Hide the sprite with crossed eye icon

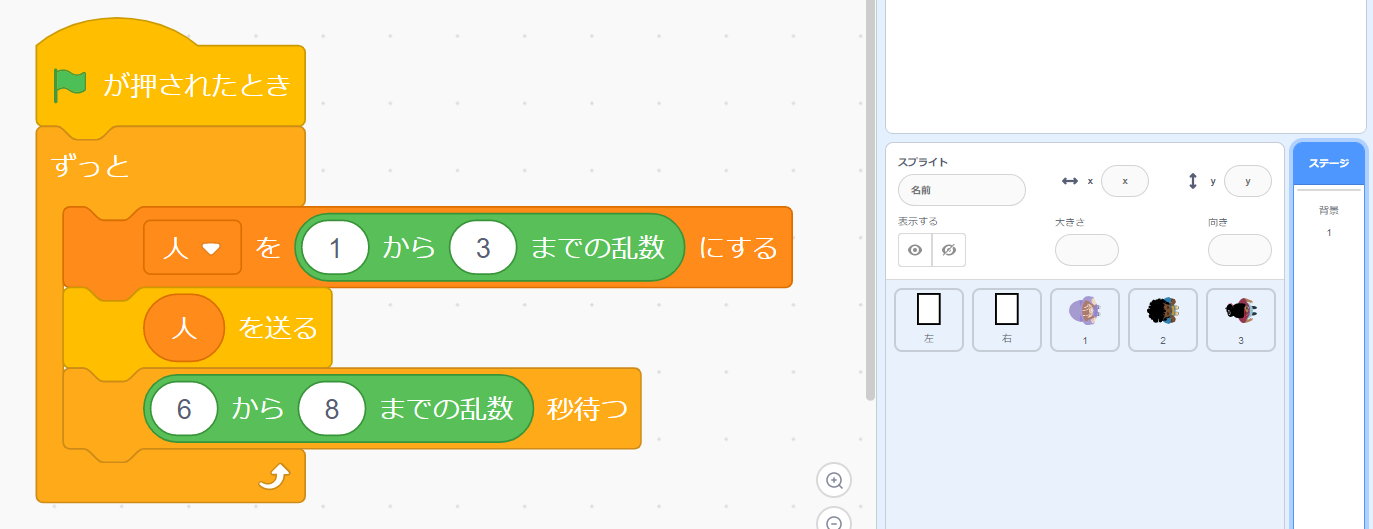[949, 250]
